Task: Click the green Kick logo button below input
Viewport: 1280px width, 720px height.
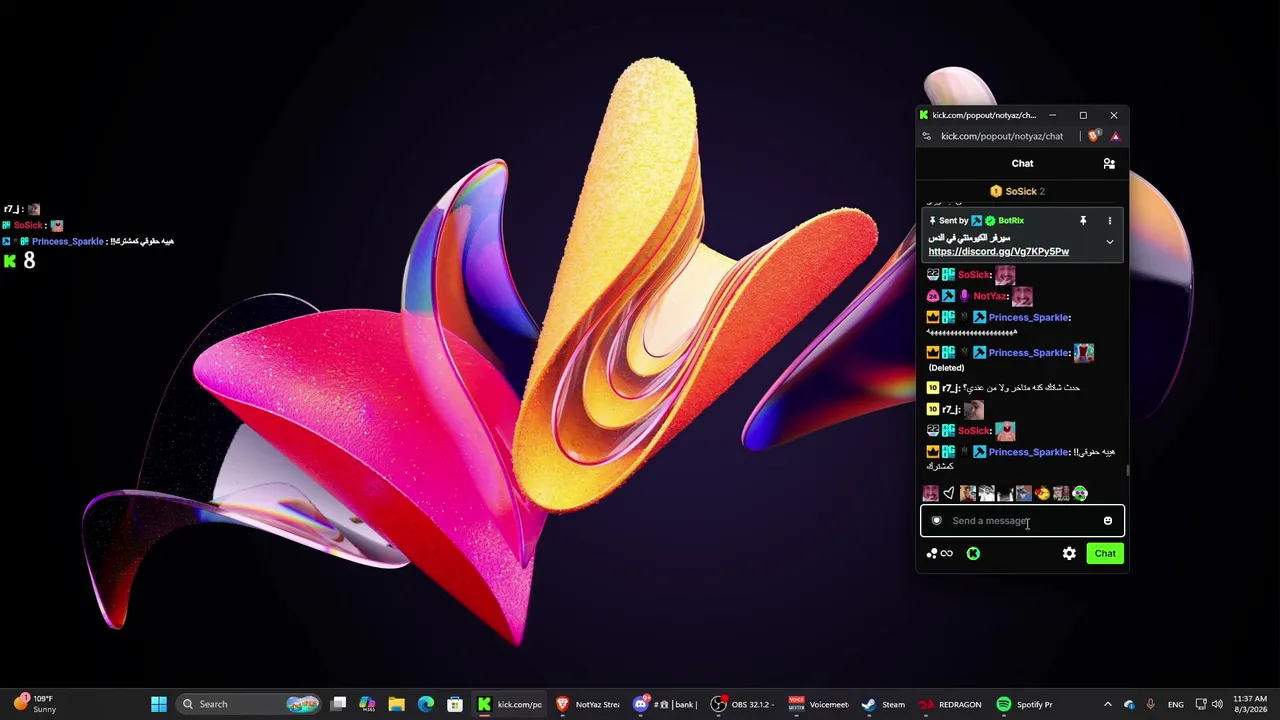Action: coord(973,553)
